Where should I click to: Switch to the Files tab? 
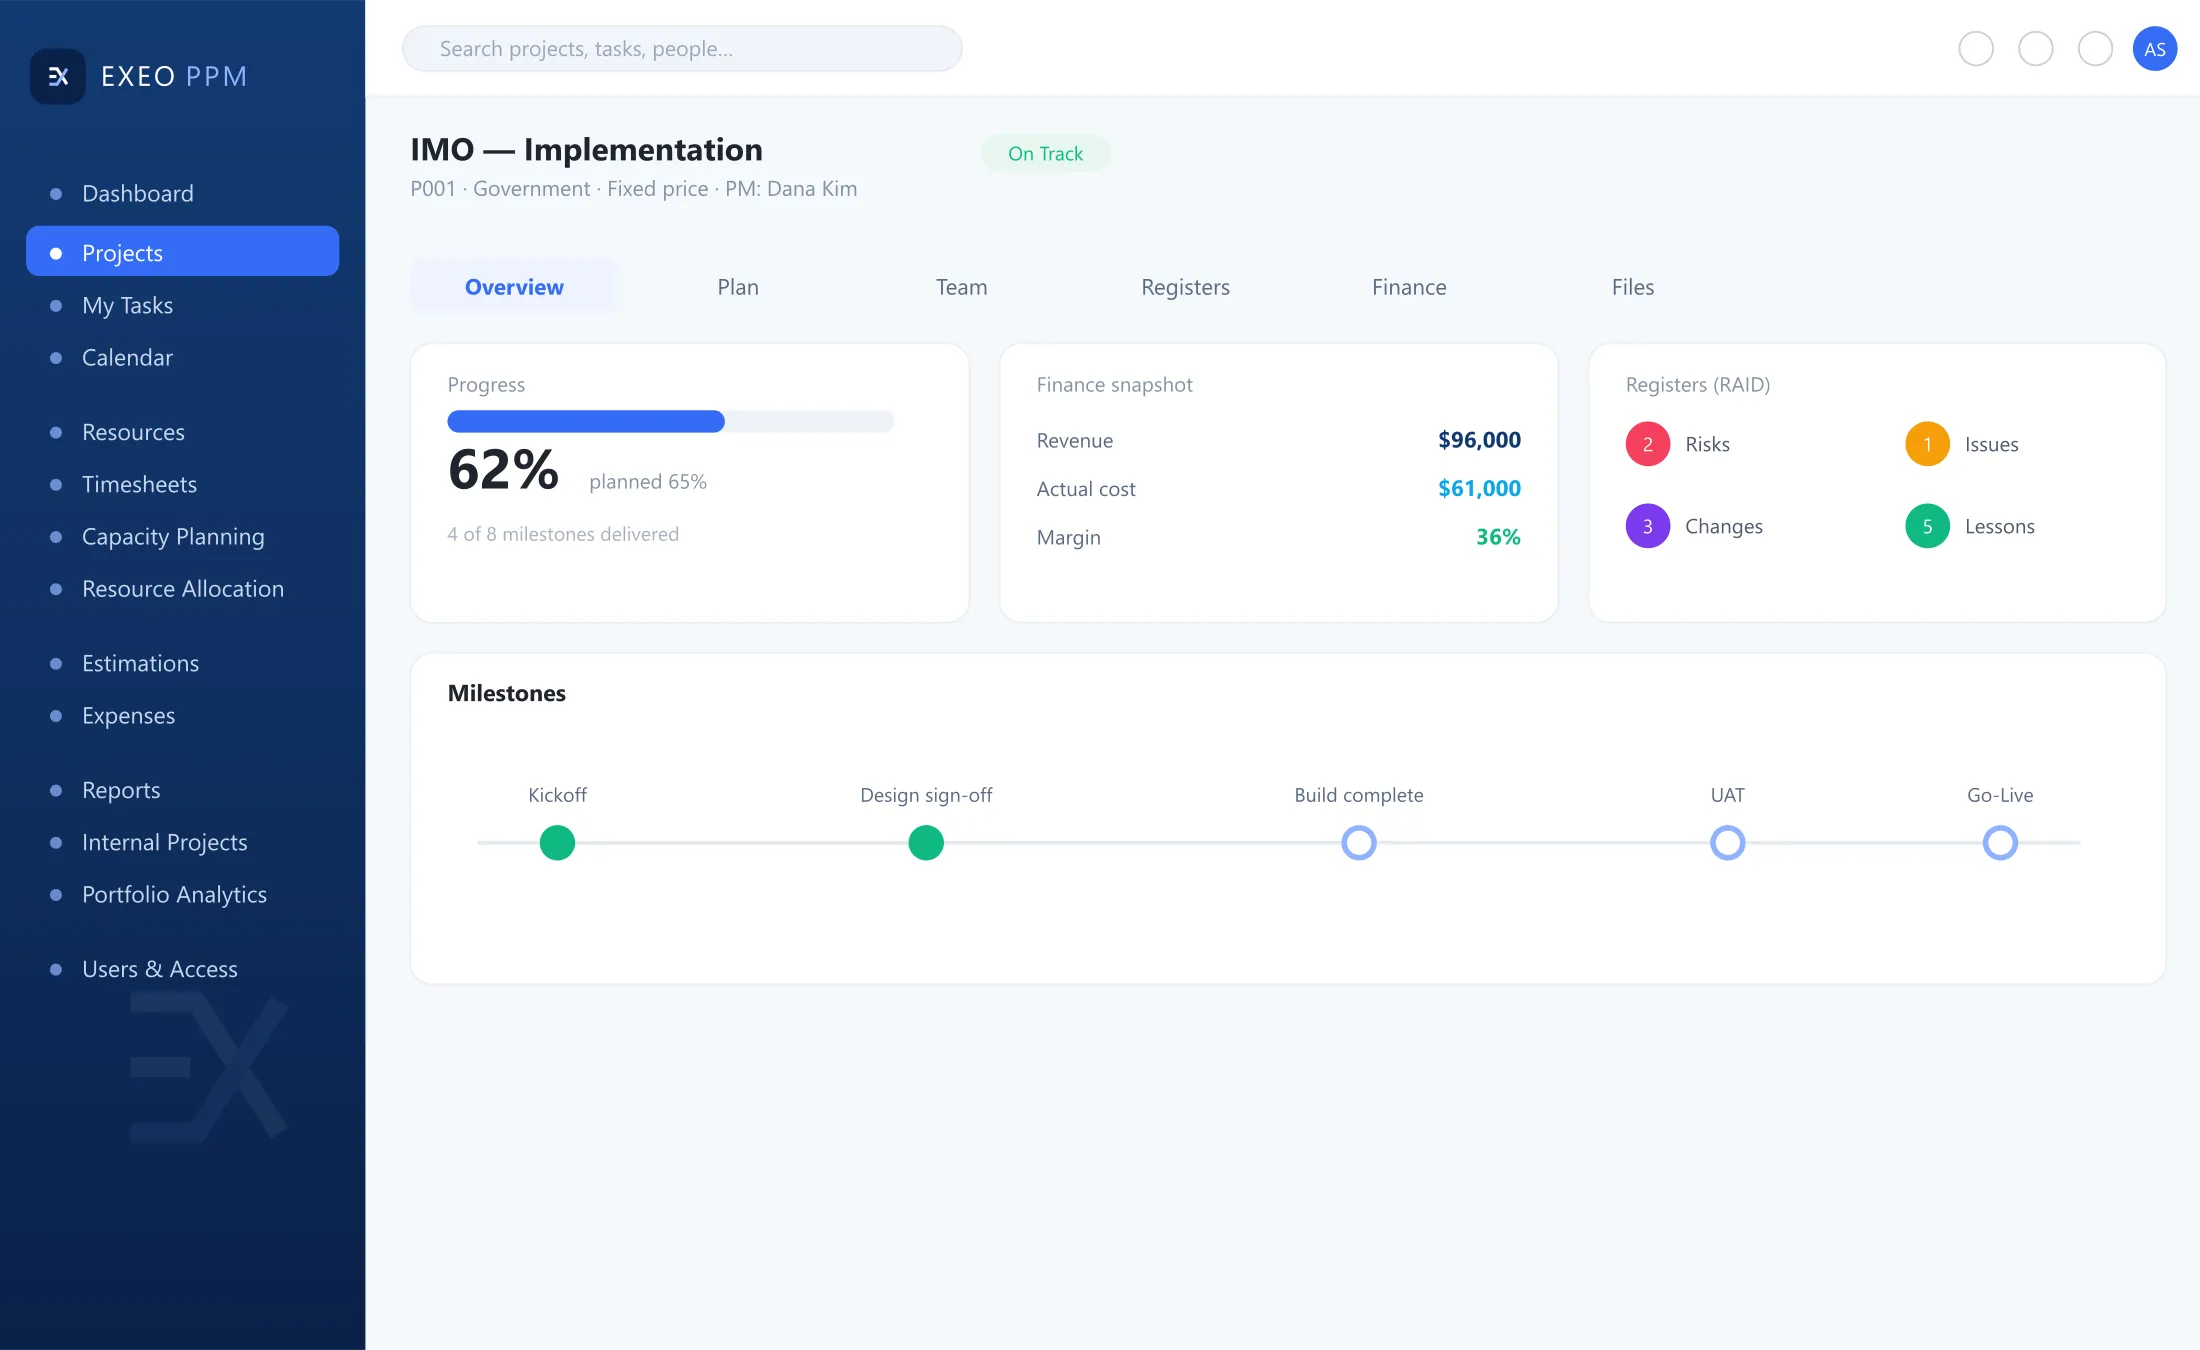pos(1633,287)
